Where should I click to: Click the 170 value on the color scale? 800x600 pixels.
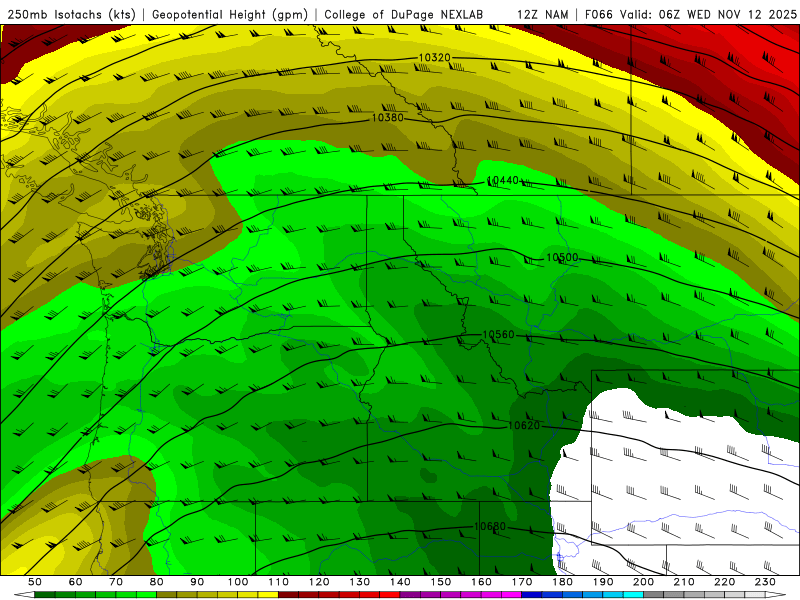click(521, 582)
